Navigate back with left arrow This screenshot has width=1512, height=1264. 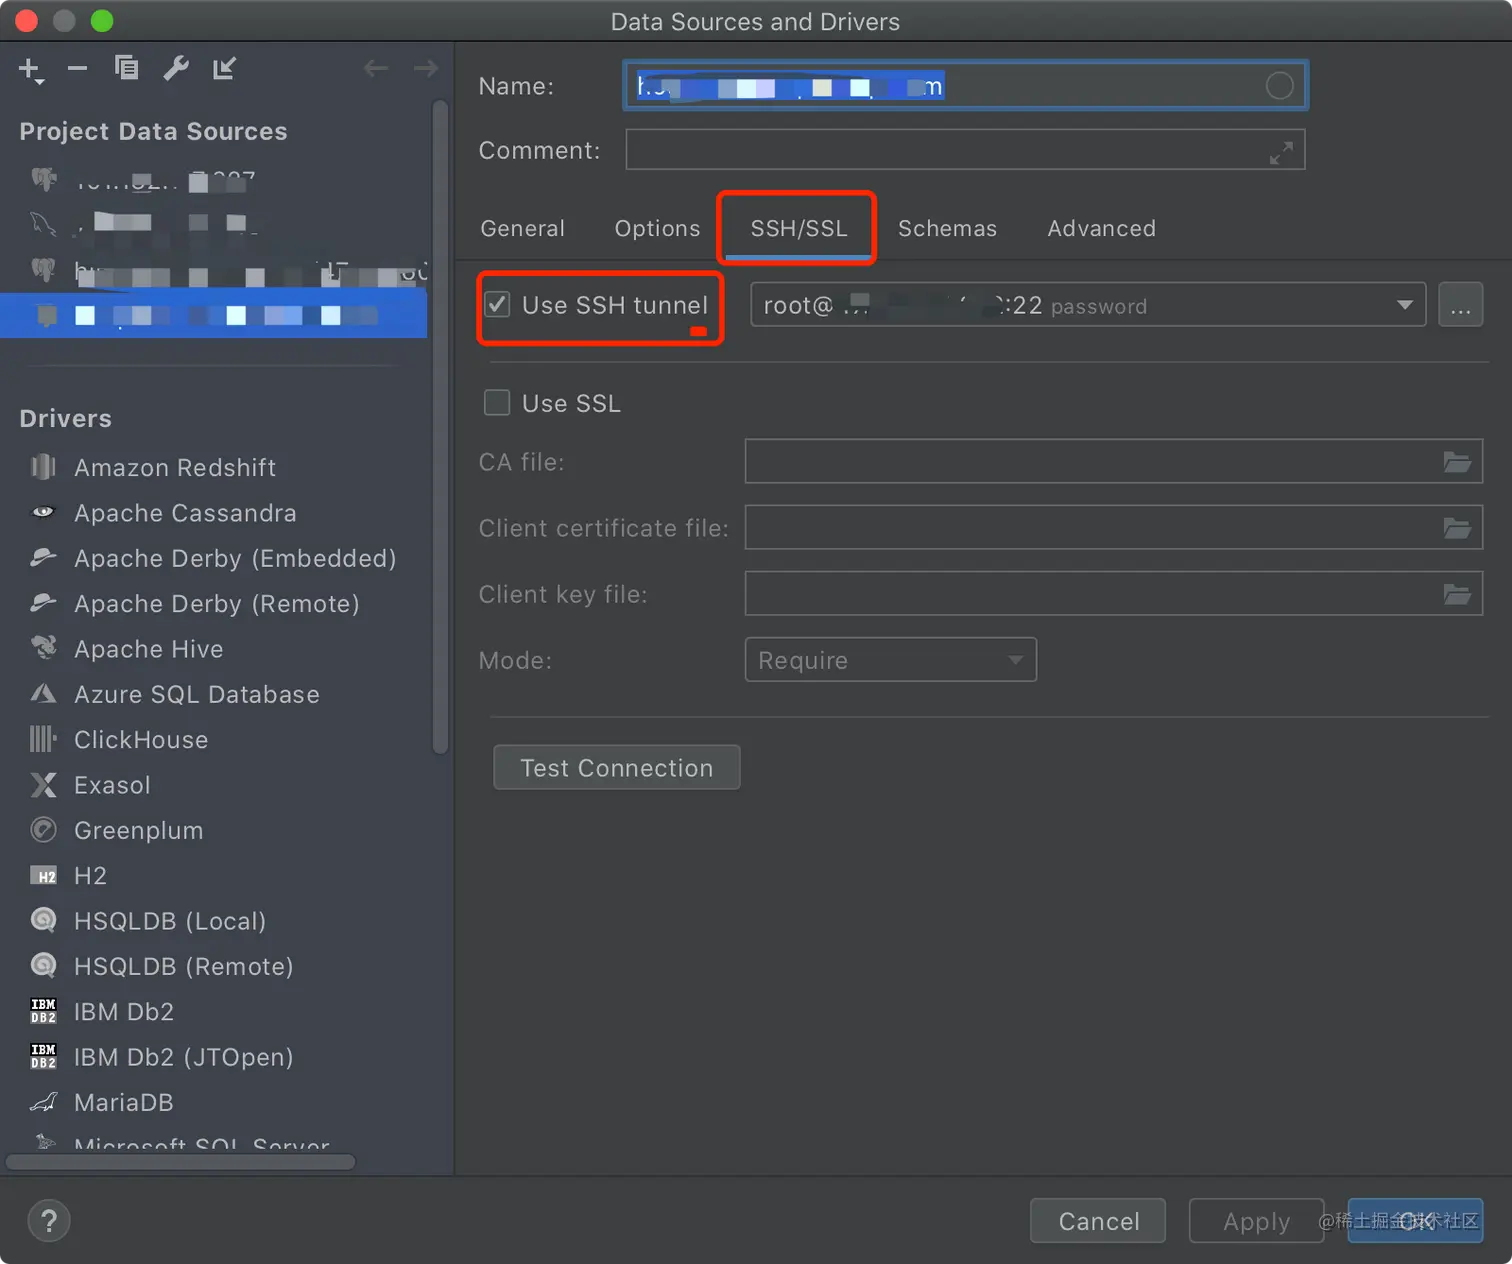(376, 68)
